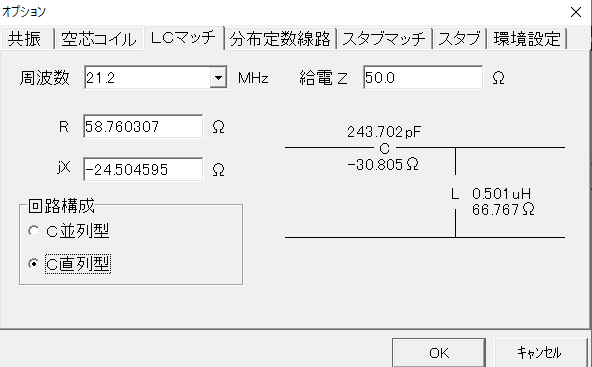This screenshot has width=592, height=367.
Task: Open the スタブ tab
Action: pyautogui.click(x=459, y=39)
